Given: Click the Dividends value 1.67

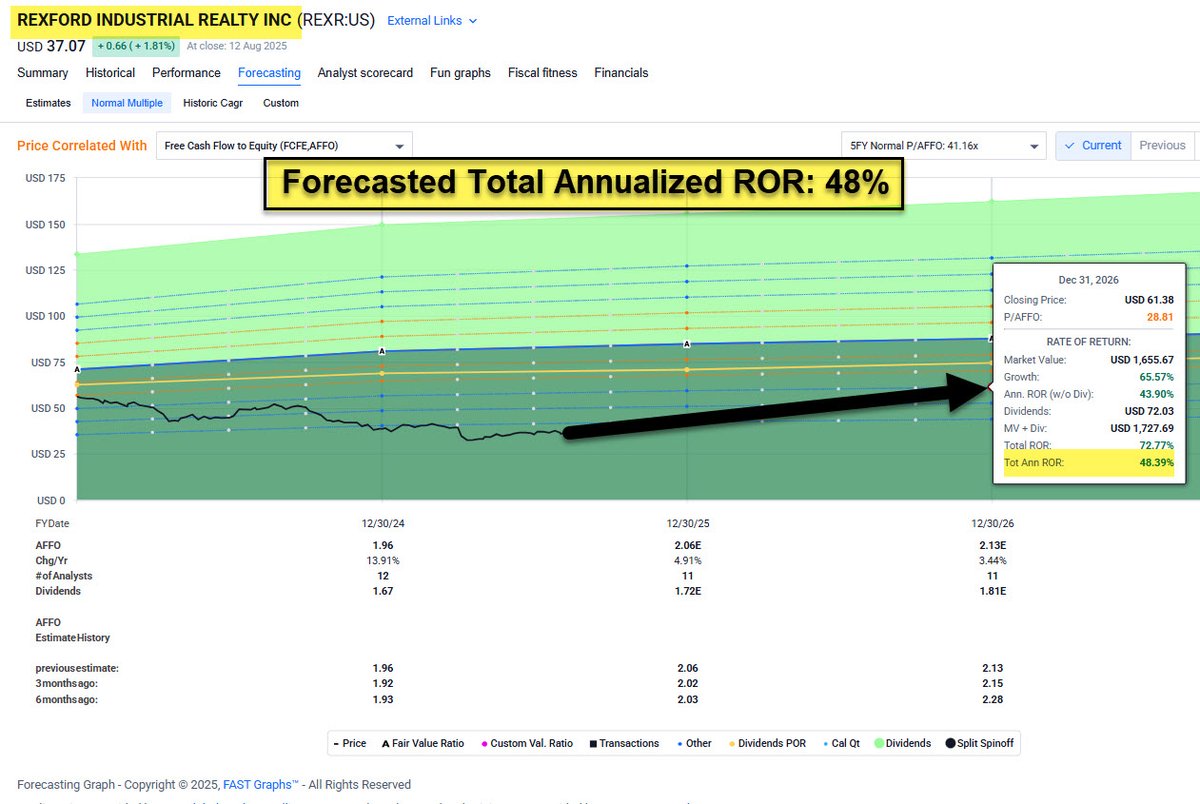Looking at the screenshot, I should (382, 591).
